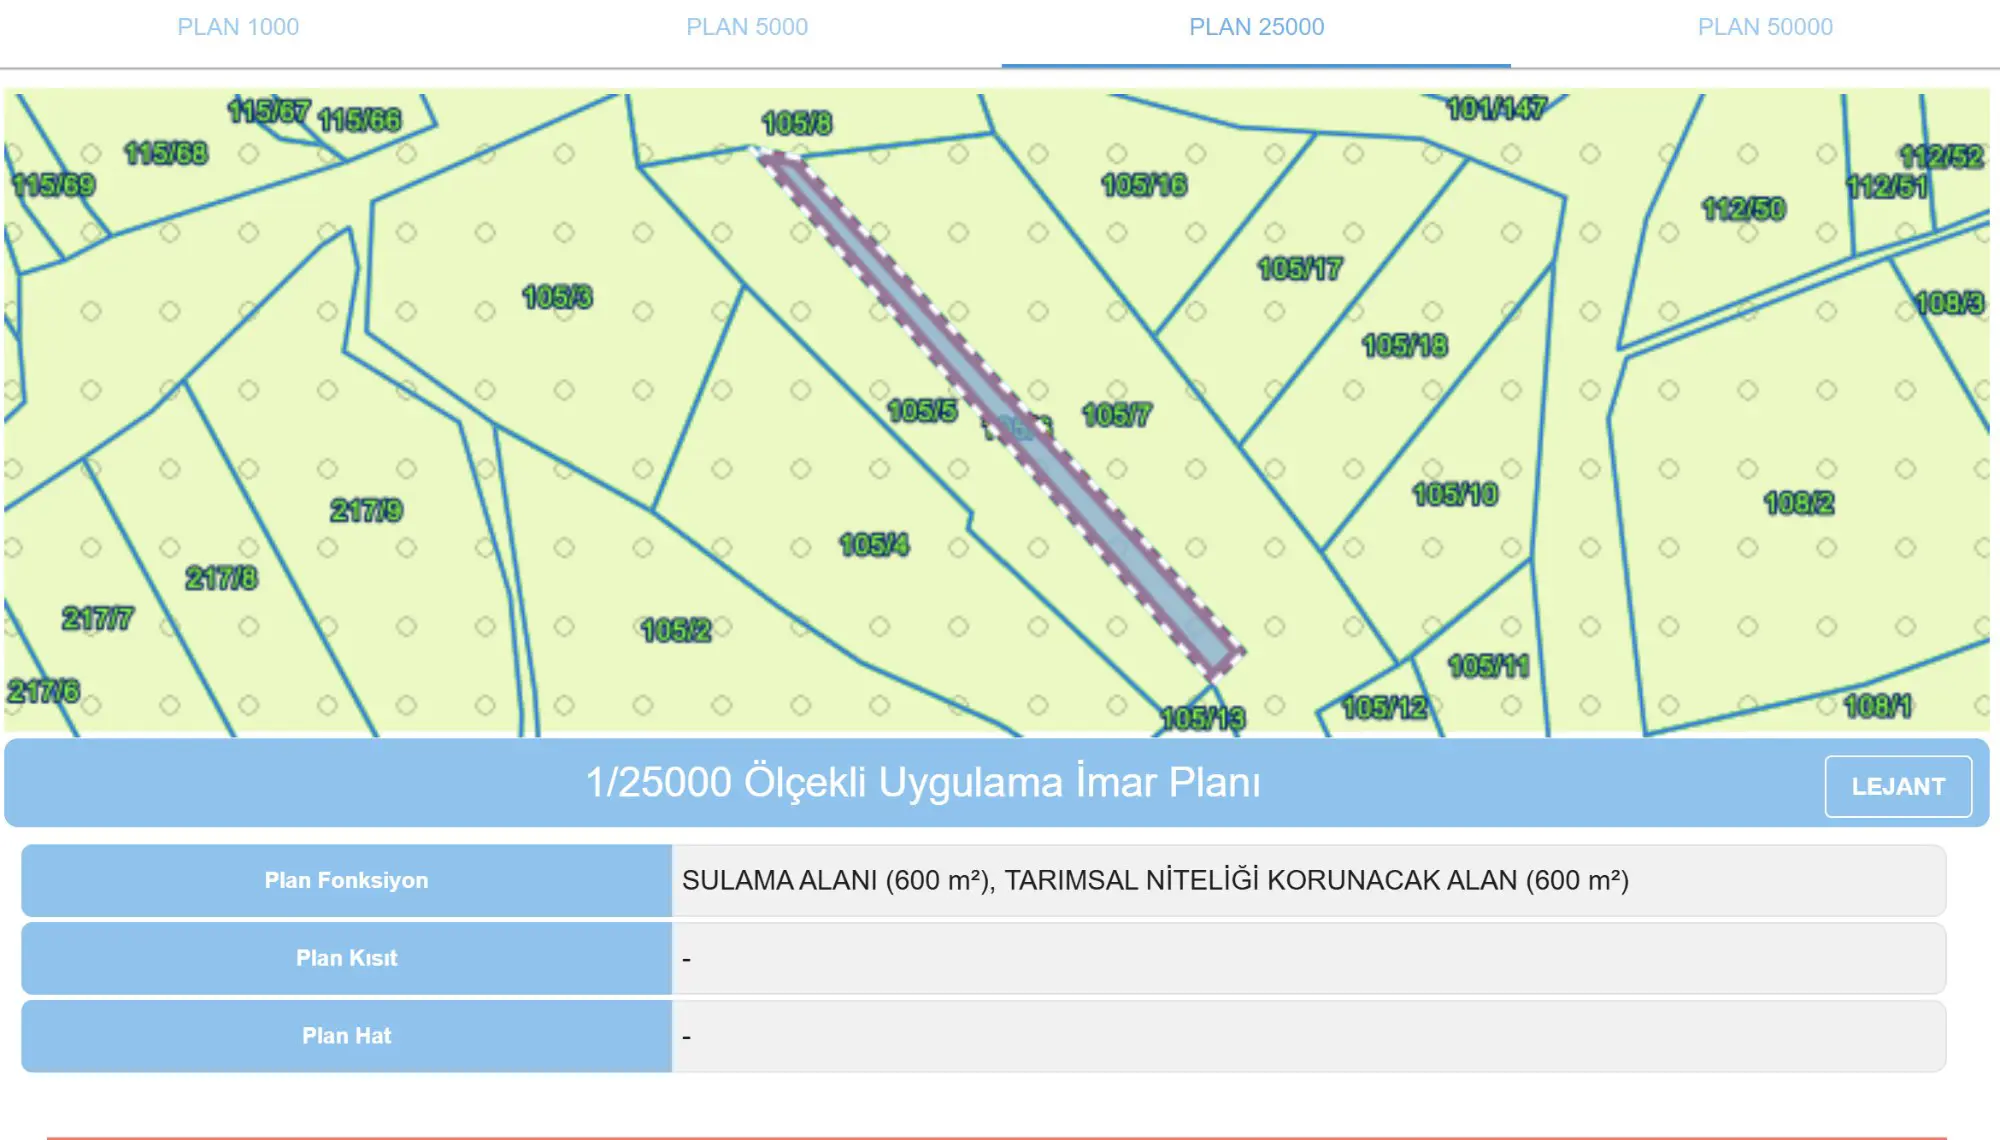Click the Plan Fonksiyon row label
The height and width of the screenshot is (1140, 2000).
pyautogui.click(x=346, y=880)
